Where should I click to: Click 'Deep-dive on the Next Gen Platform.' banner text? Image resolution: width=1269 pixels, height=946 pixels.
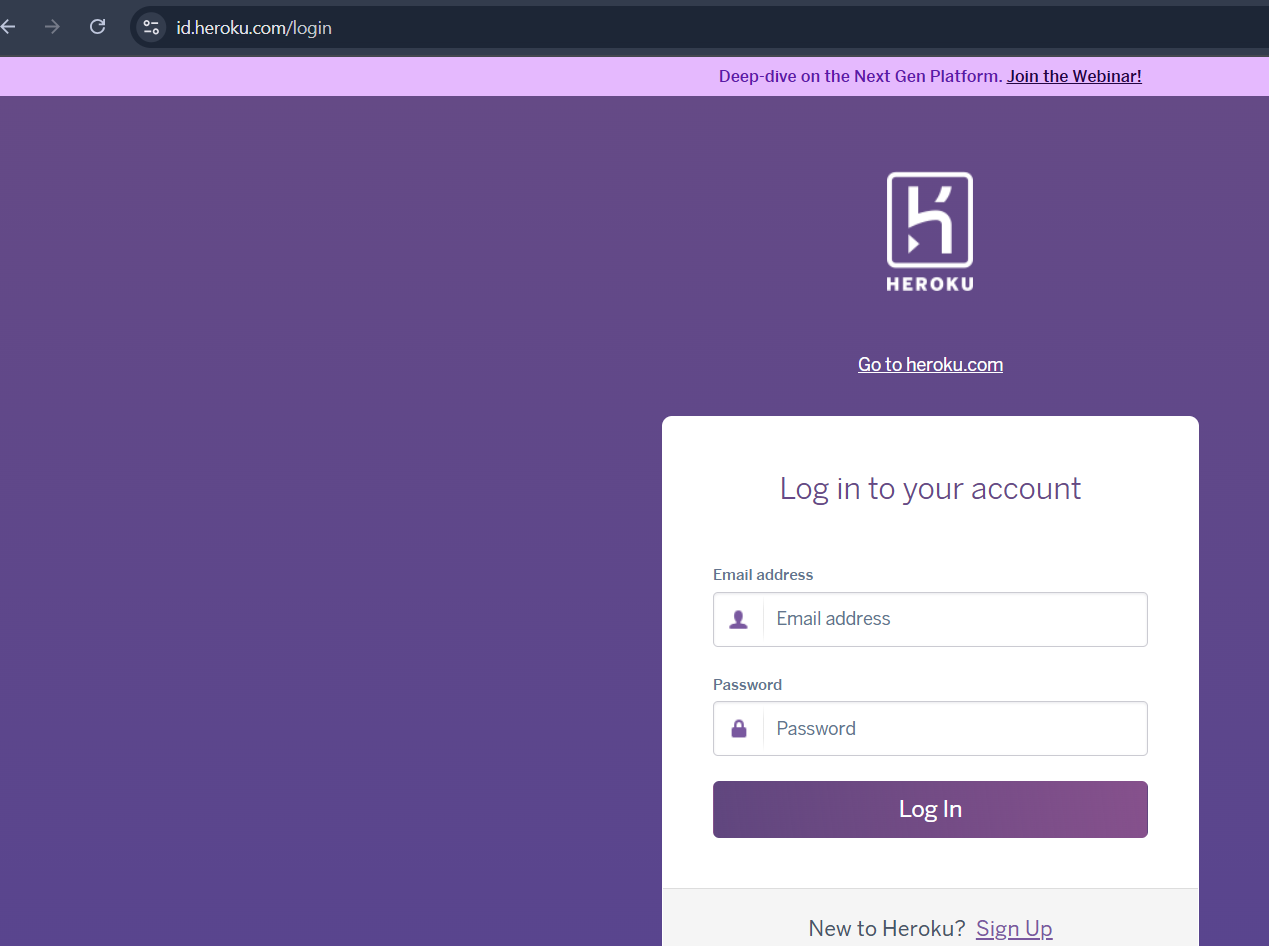tap(861, 76)
